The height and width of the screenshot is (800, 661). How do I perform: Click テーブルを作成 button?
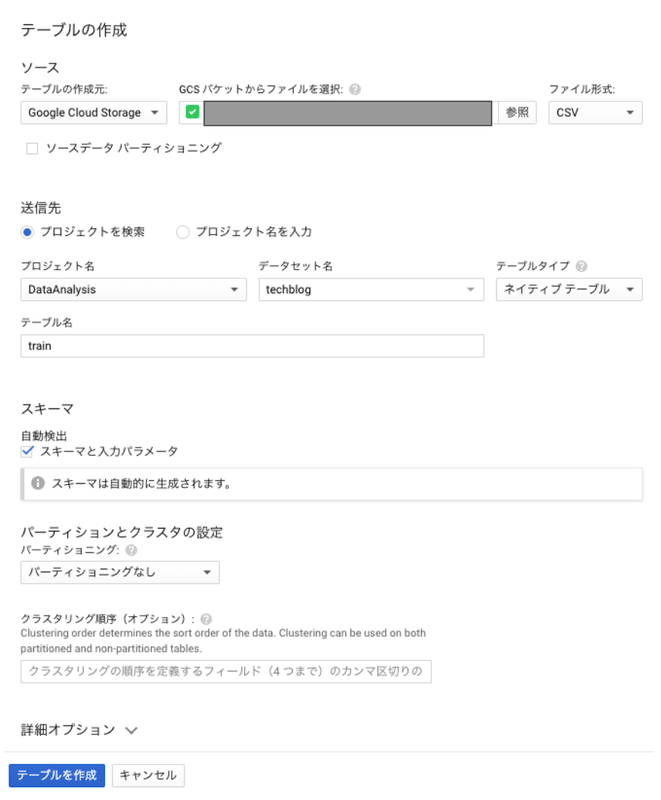[57, 775]
